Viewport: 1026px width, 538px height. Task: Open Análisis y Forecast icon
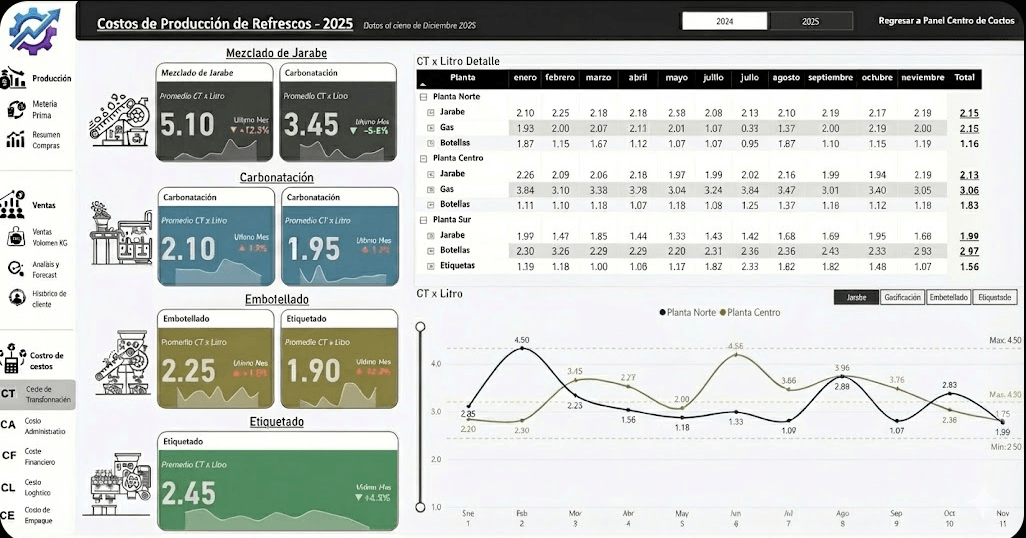(16, 269)
